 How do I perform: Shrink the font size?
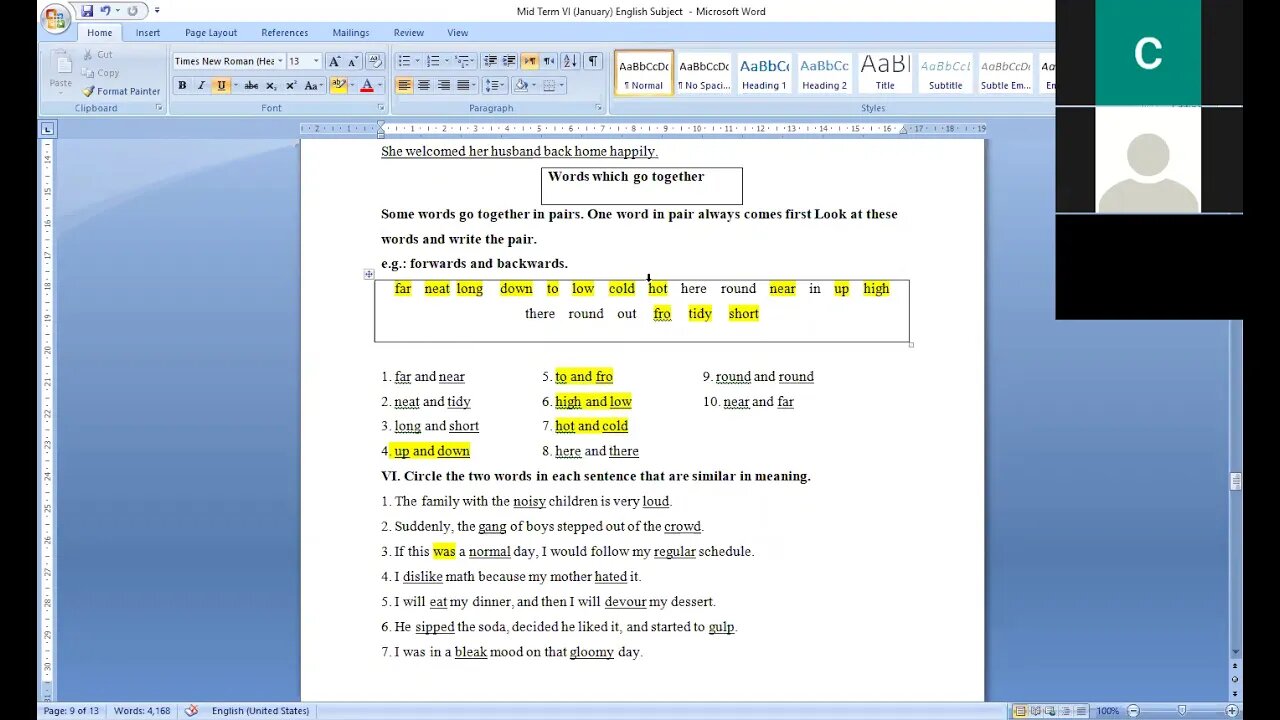[x=353, y=61]
